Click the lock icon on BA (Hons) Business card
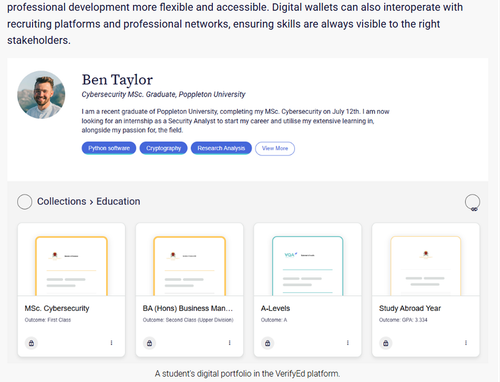This screenshot has height=382, width=500. 149,343
